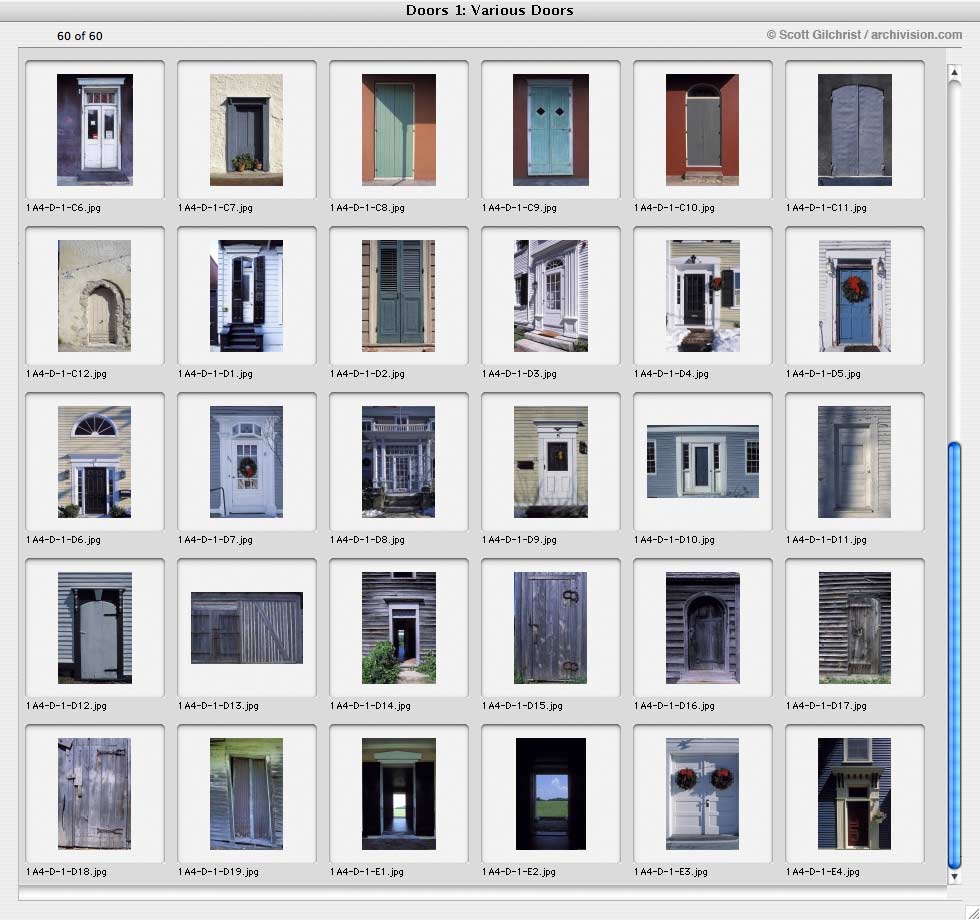Open thumbnail 1A4-D-1-D11.jpg
Screen dimensions: 980x920
point(854,462)
